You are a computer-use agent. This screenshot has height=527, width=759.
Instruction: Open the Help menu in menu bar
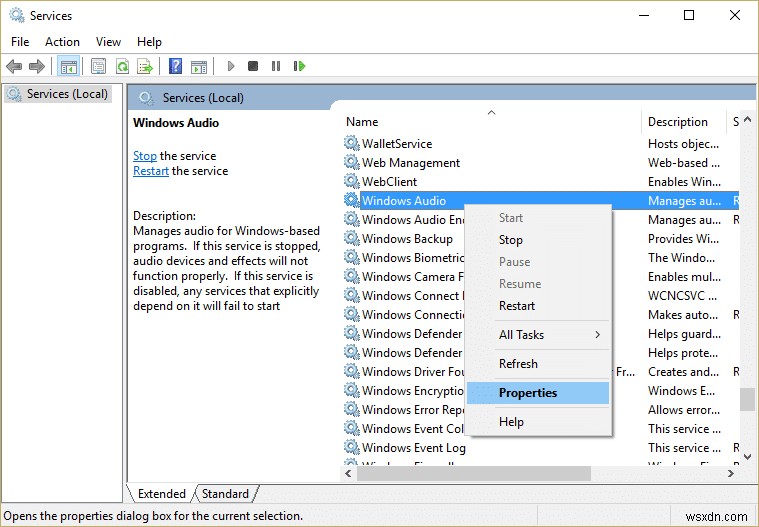149,42
